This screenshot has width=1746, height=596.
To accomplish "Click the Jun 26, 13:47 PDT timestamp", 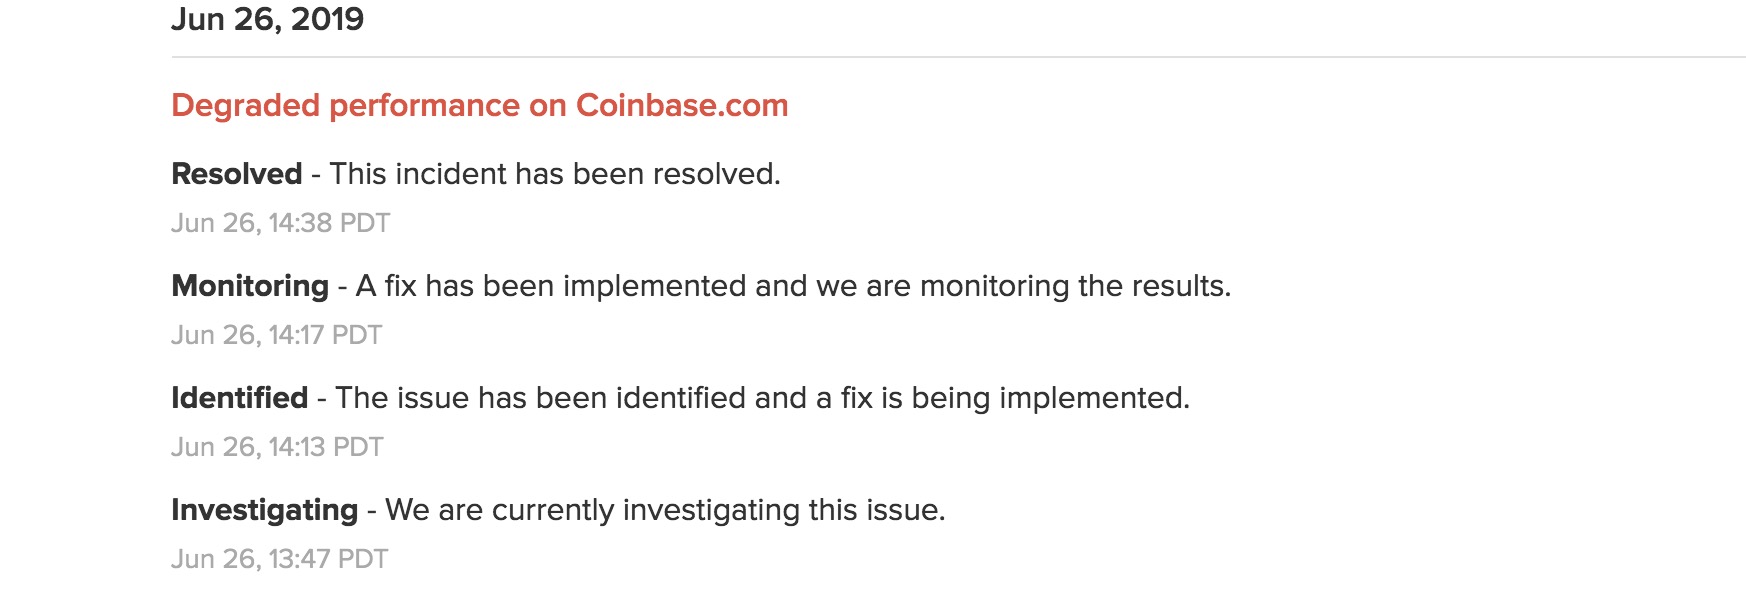I will 280,559.
